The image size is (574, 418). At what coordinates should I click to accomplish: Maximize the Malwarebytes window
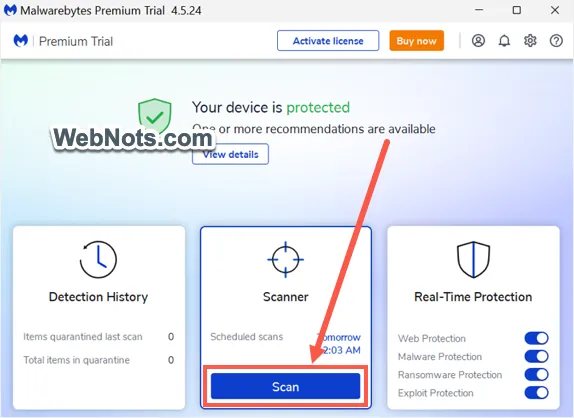[517, 10]
